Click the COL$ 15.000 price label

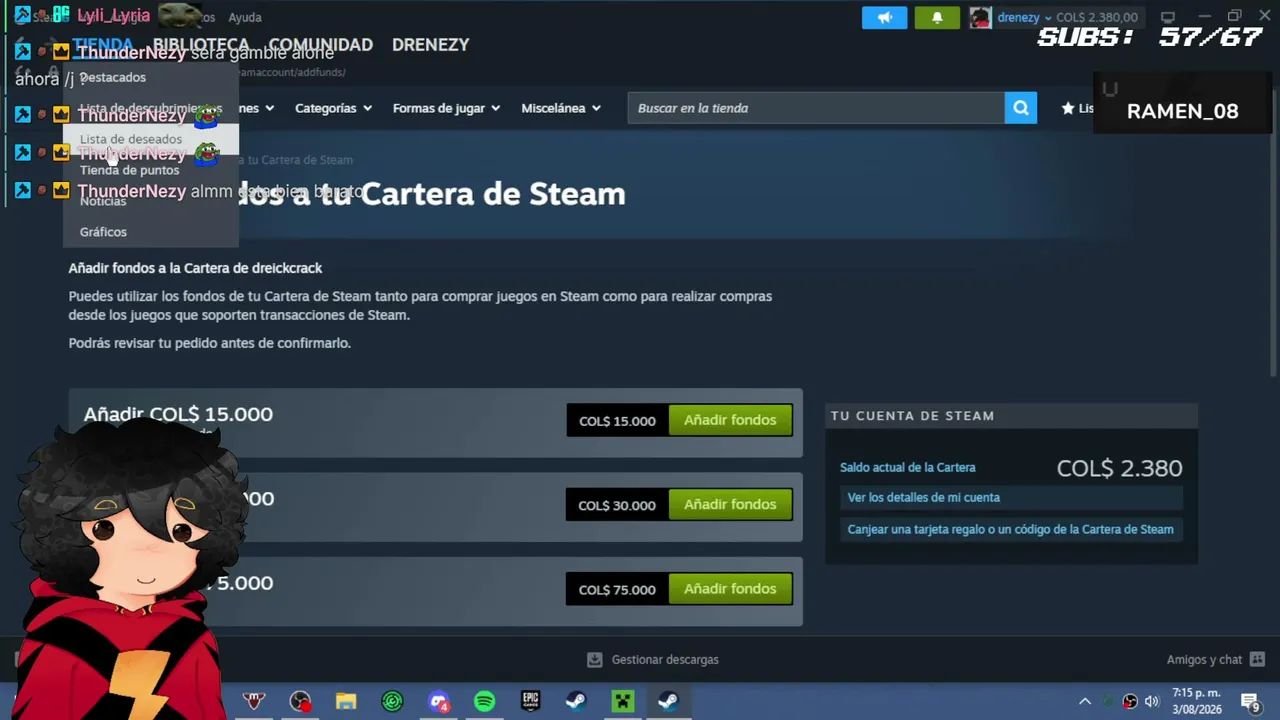[617, 421]
